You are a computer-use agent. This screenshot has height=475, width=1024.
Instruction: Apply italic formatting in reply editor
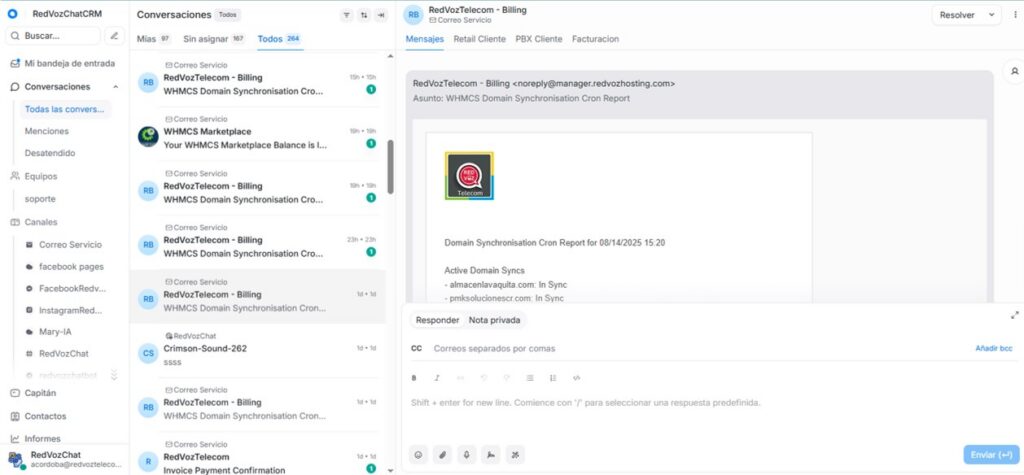(437, 378)
